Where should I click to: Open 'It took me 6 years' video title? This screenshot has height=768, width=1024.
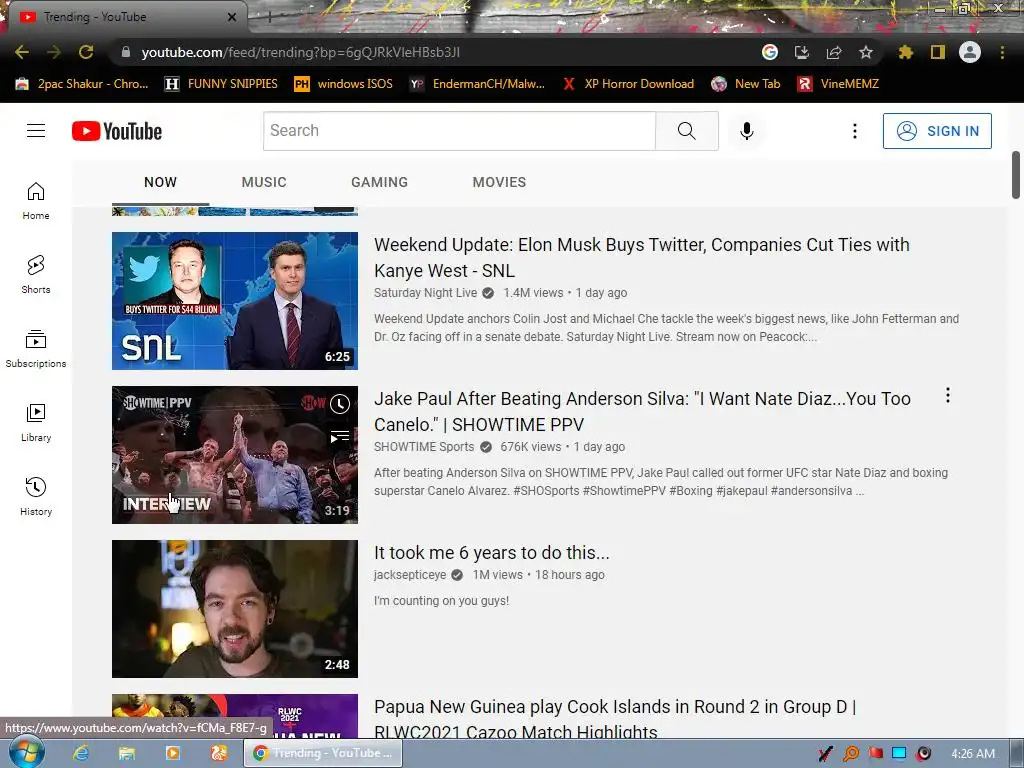pyautogui.click(x=491, y=552)
